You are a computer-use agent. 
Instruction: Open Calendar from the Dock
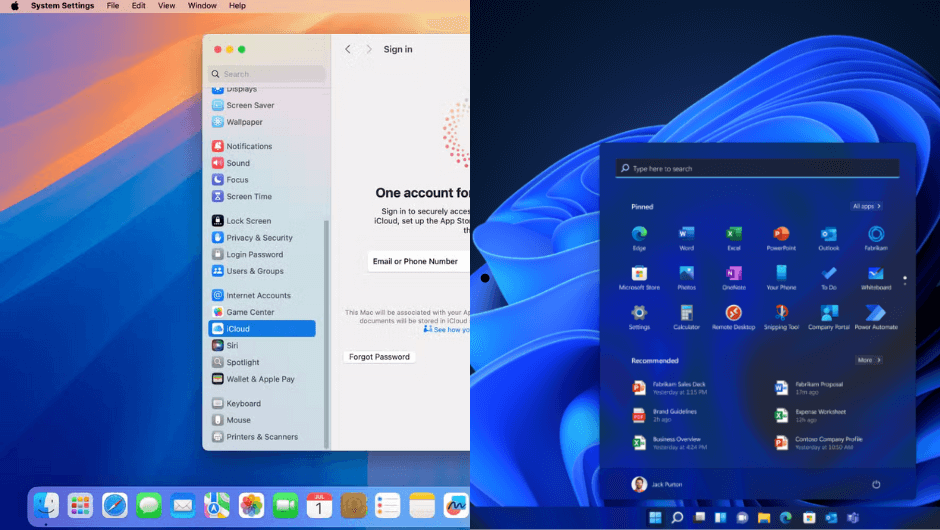pos(320,506)
